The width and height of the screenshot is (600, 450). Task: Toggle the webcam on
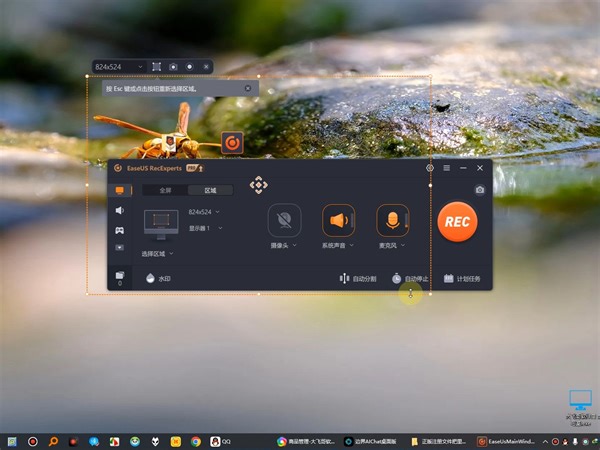point(284,220)
